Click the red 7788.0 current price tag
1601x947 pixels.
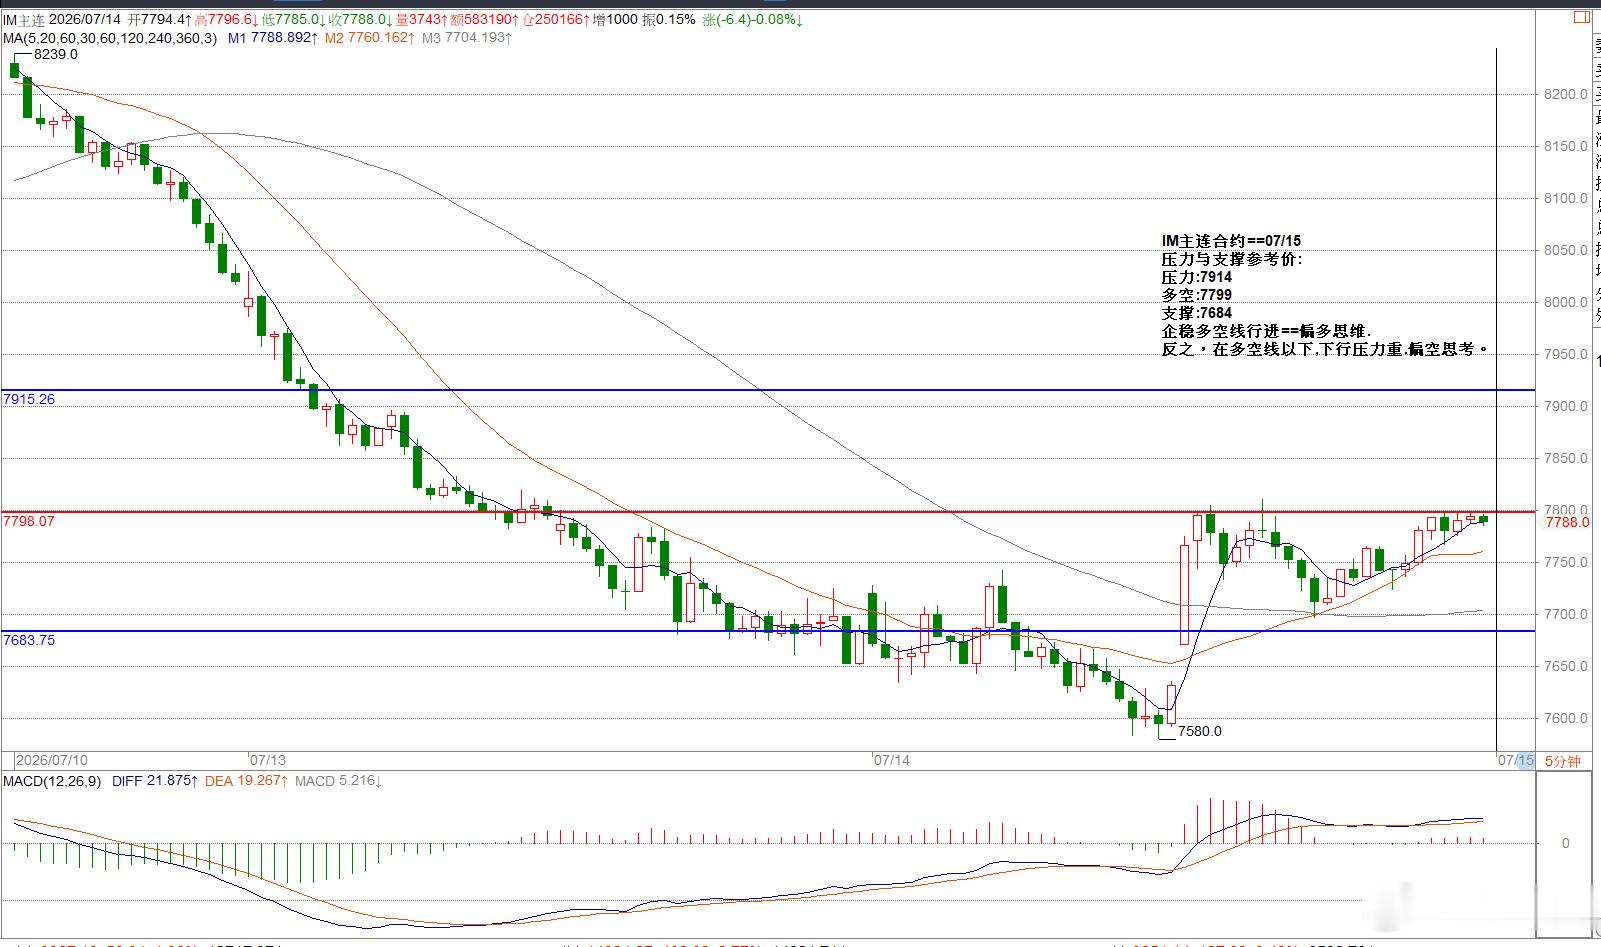(x=1567, y=522)
